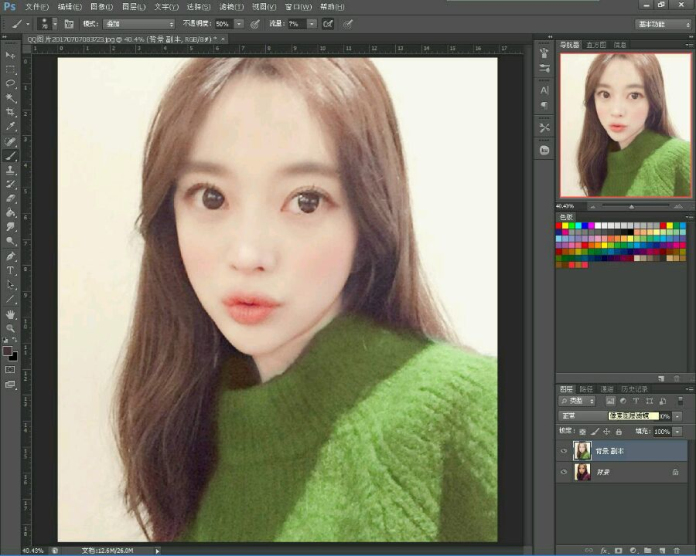This screenshot has height=556, width=696.
Task: Switch to the 历史记录 (History) tab
Action: pos(634,389)
